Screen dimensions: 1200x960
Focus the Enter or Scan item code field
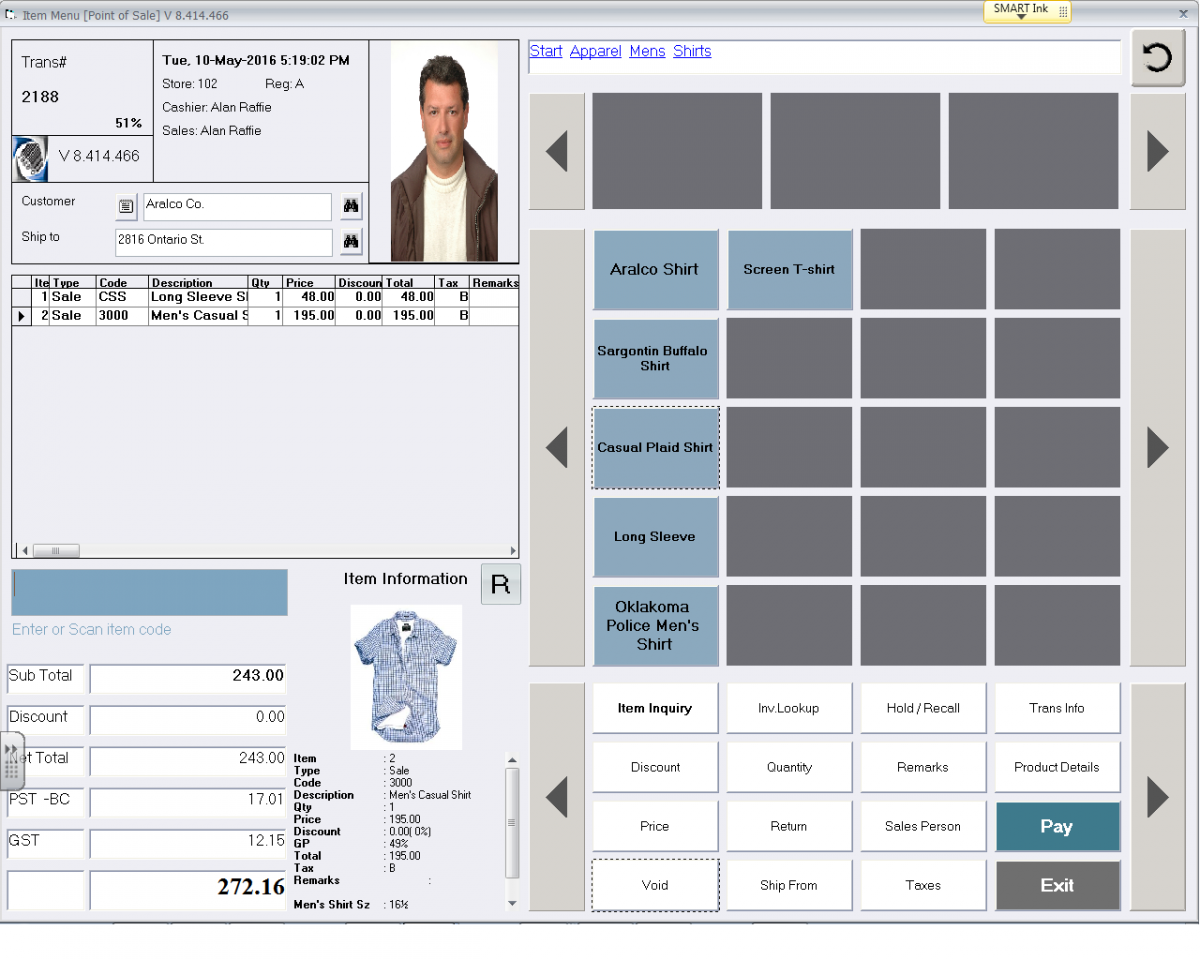[x=150, y=592]
